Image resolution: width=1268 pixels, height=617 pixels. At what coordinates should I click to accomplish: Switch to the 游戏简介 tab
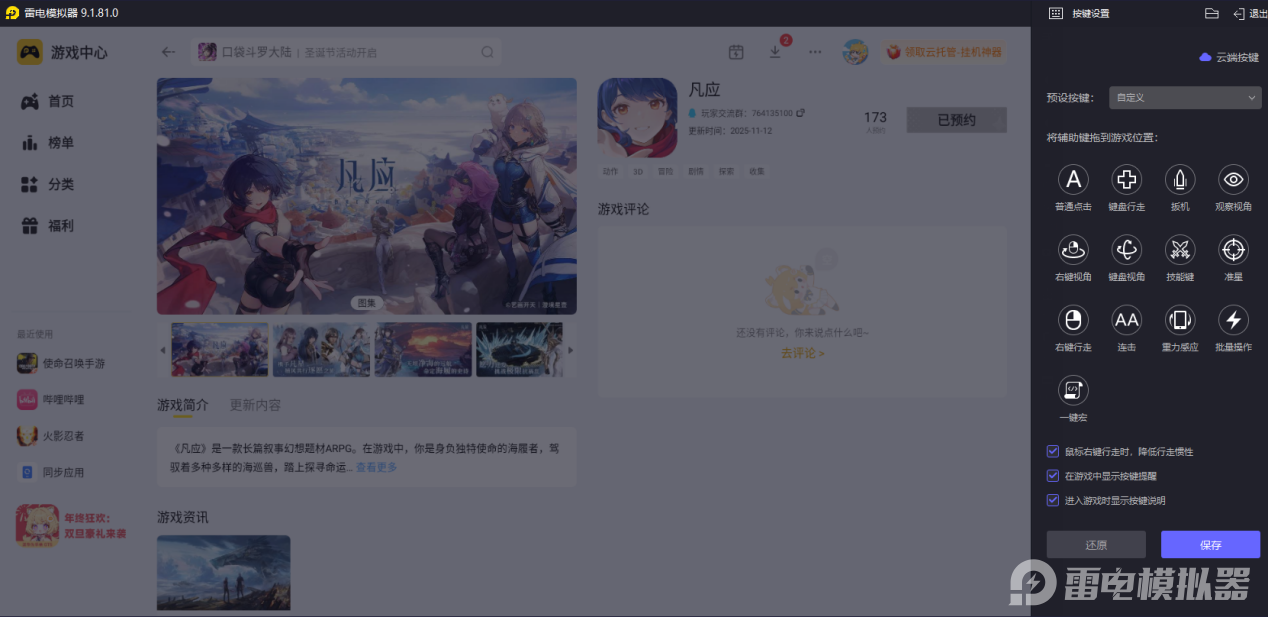tap(183, 405)
